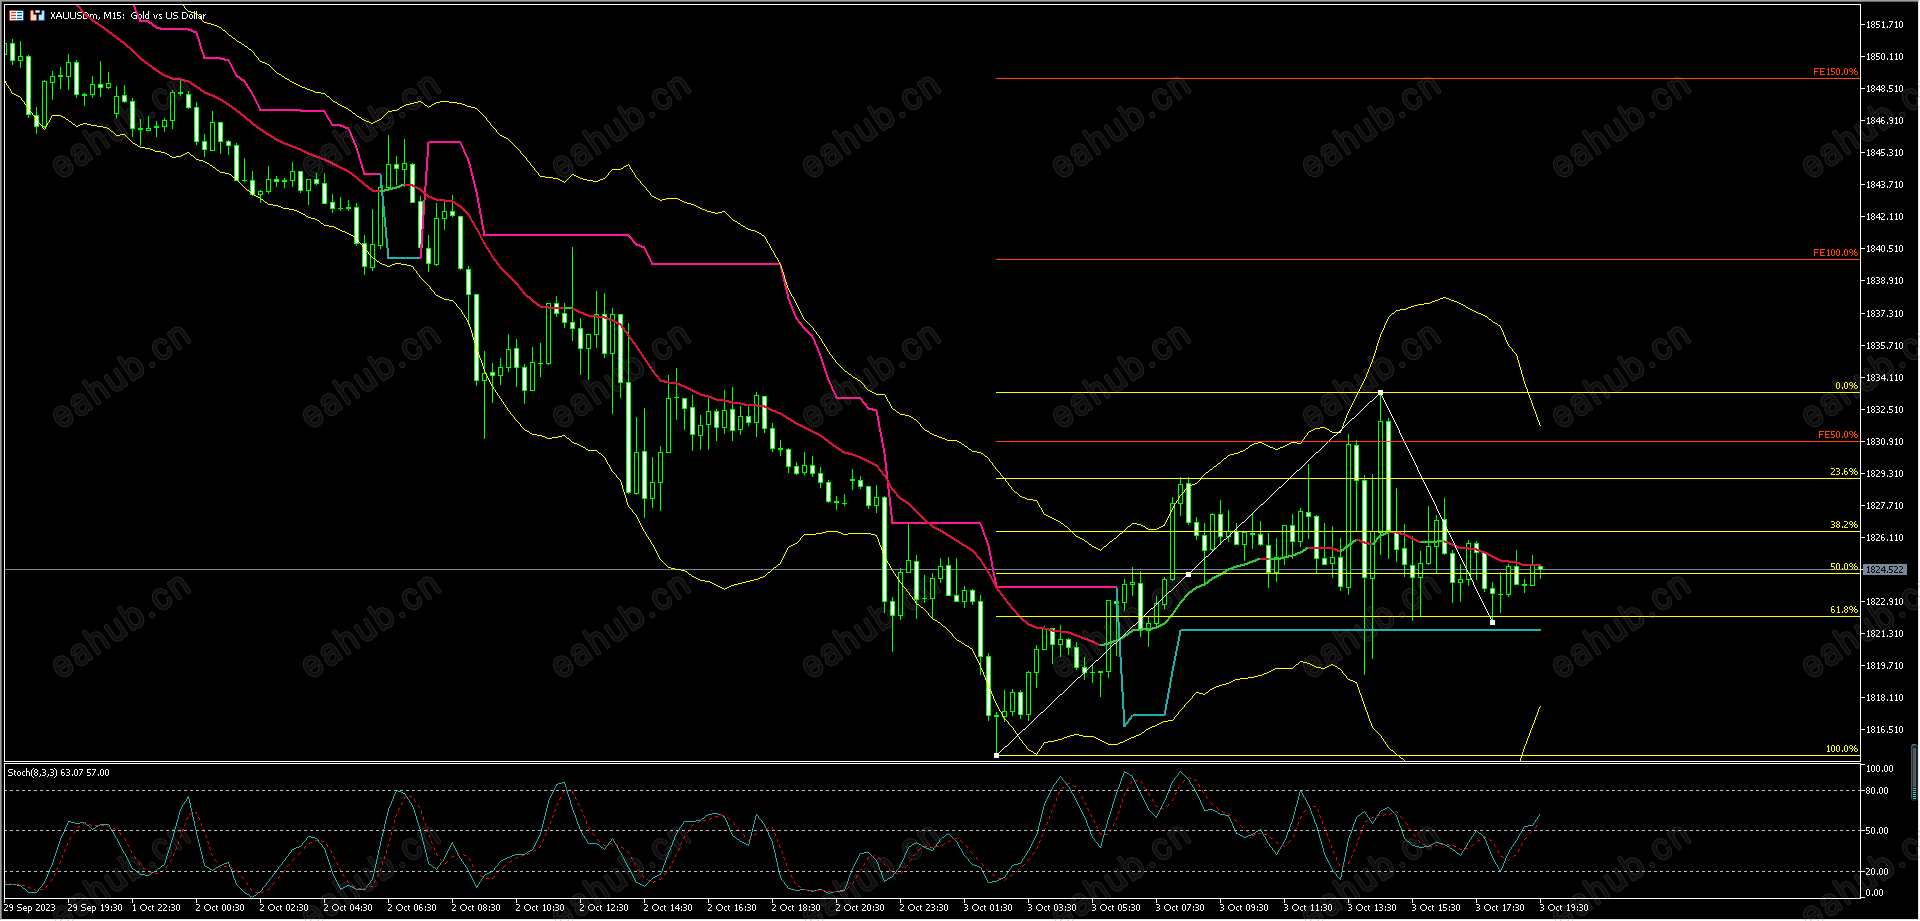Click the 1822.910 price scale label
Screen dimensions: 1920x921
(1884, 602)
